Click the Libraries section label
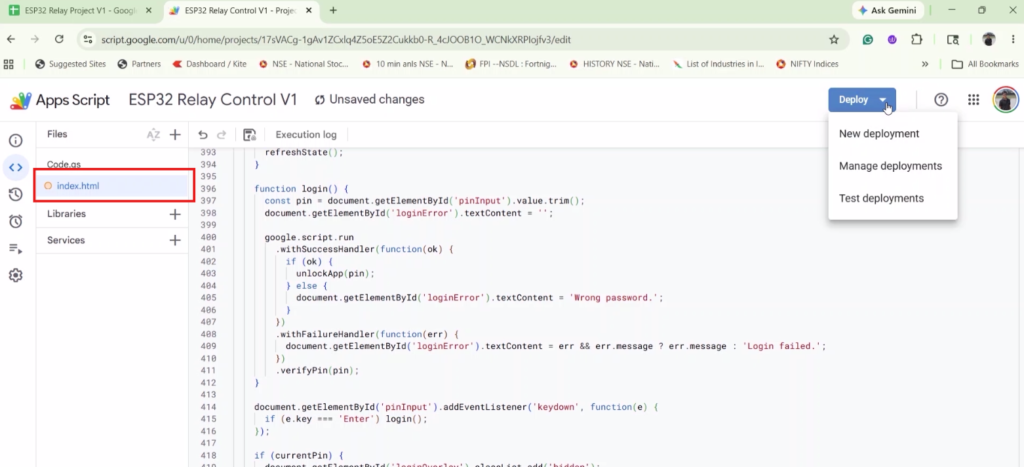Screen dimensions: 1024x467 [x=66, y=214]
